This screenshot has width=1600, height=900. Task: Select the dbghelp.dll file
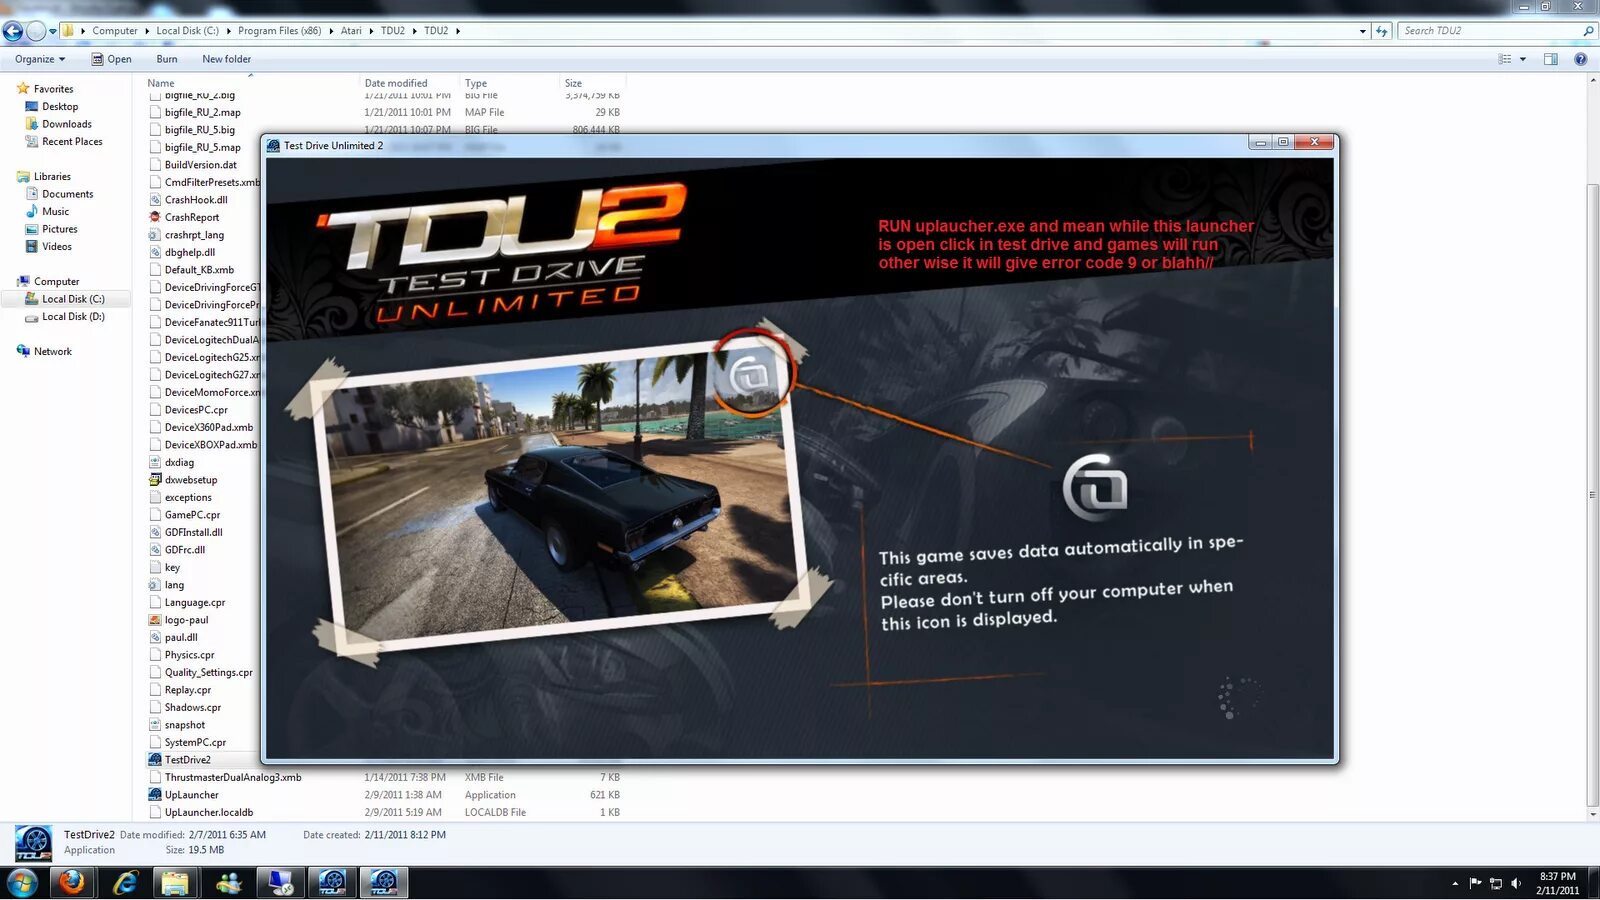(190, 252)
